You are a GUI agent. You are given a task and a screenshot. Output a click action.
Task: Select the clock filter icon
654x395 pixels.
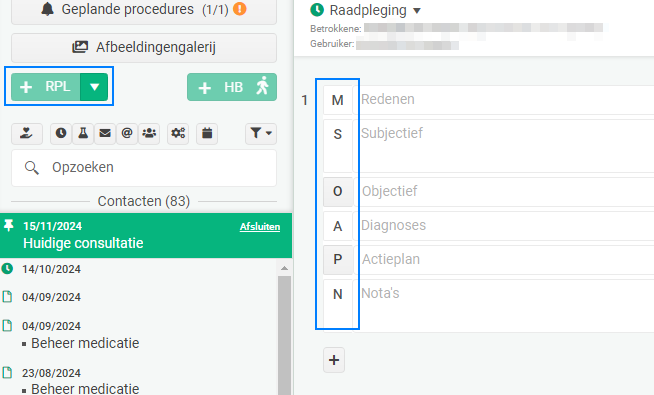61,133
